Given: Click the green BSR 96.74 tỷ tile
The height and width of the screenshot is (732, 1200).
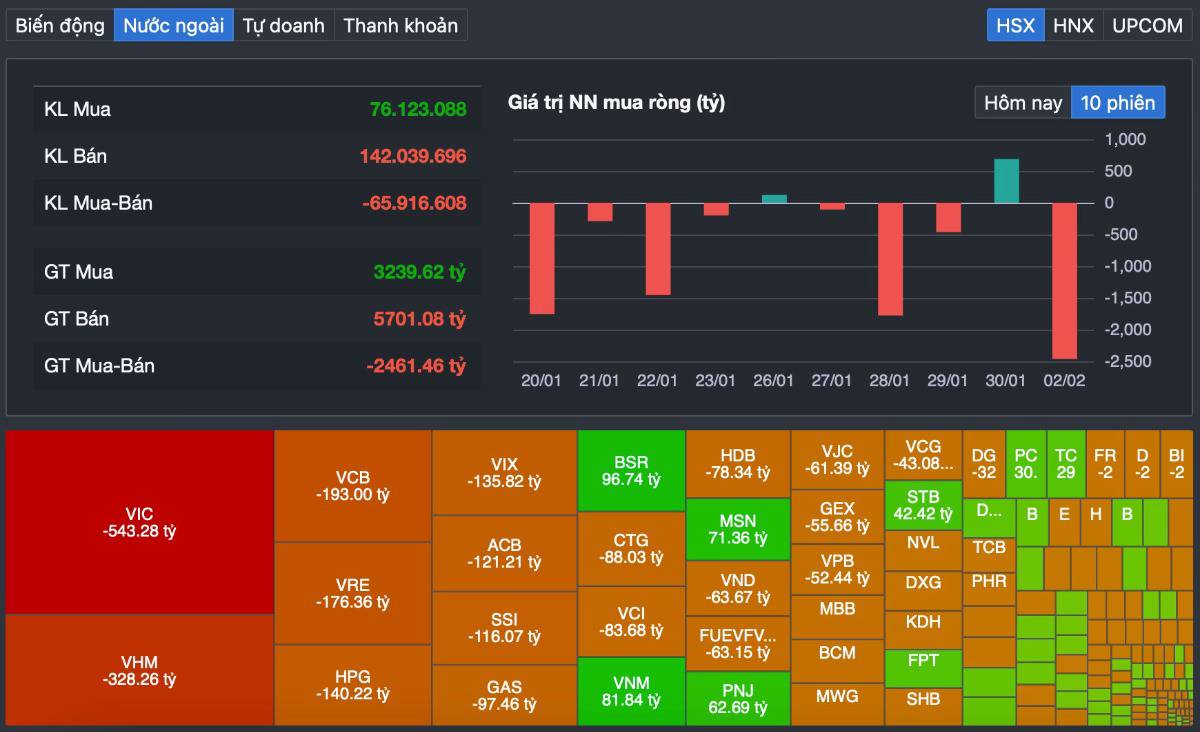Looking at the screenshot, I should [631, 471].
